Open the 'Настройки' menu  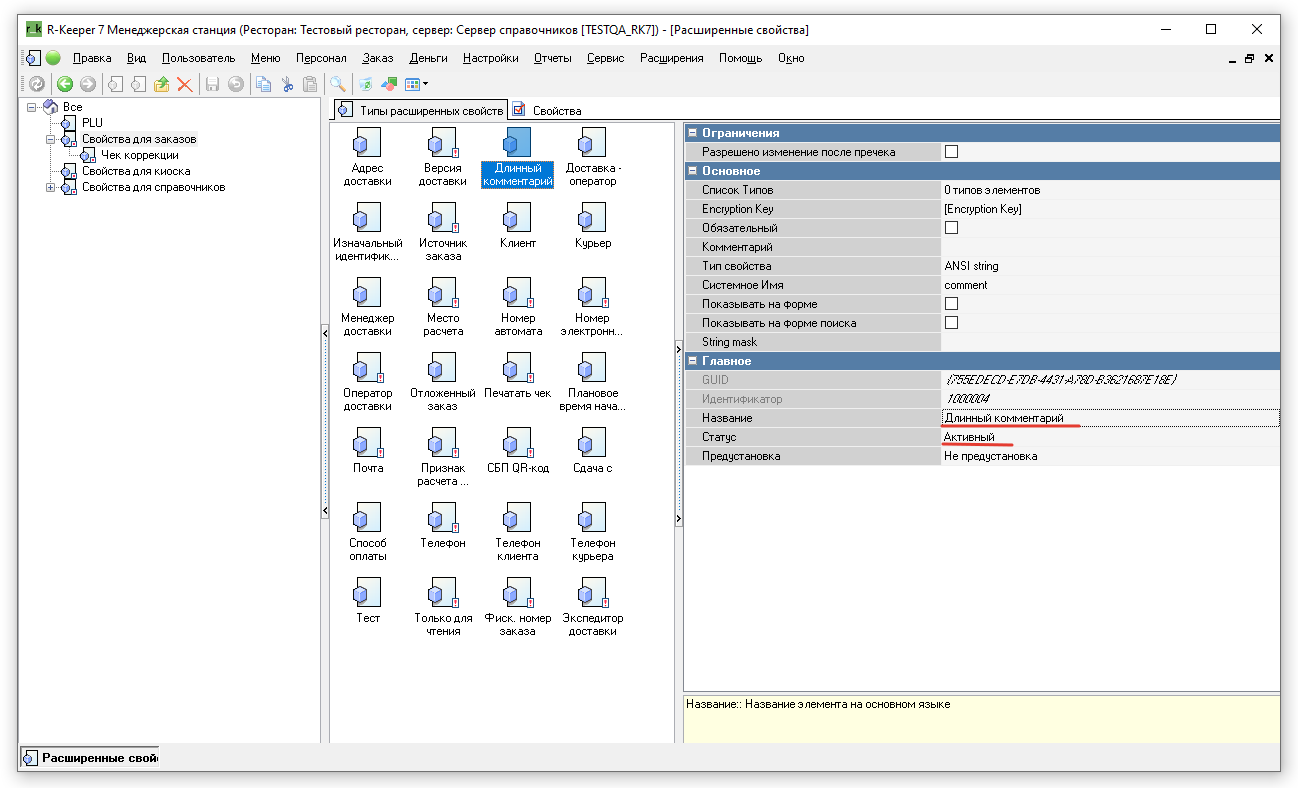pos(490,58)
